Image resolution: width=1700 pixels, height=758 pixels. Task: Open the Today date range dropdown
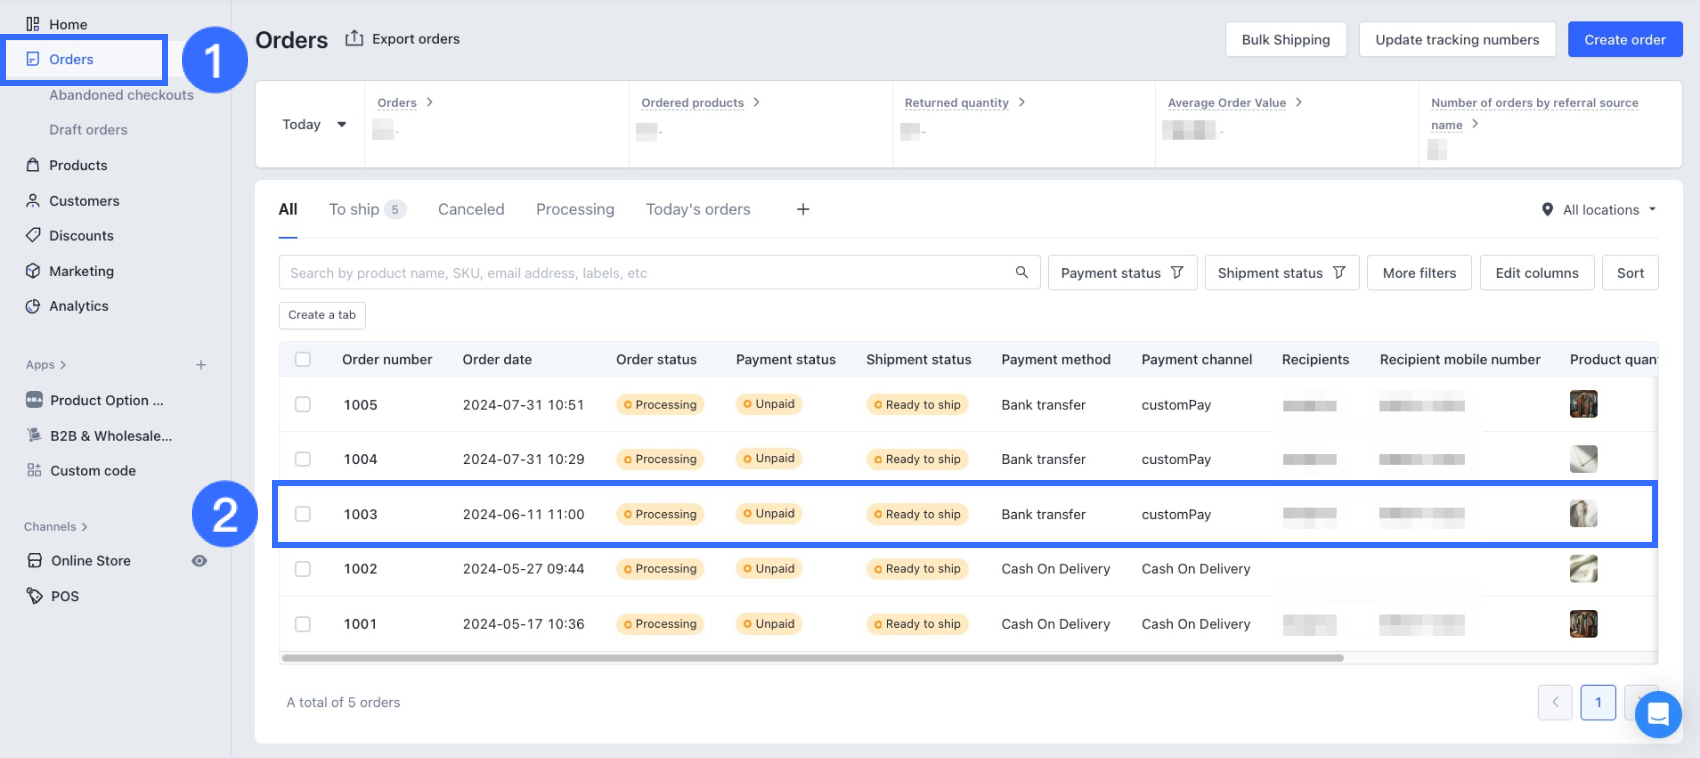(x=313, y=124)
